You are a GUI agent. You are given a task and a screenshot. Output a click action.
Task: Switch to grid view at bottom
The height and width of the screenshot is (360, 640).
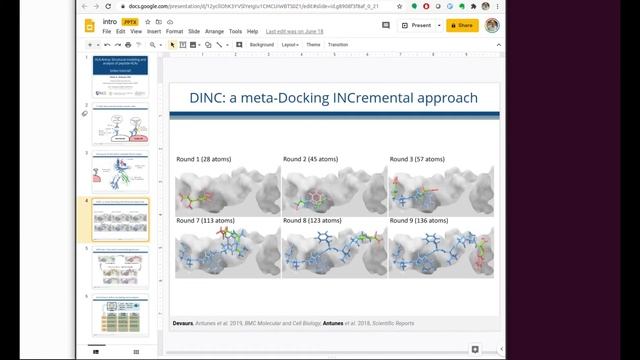pos(136,351)
